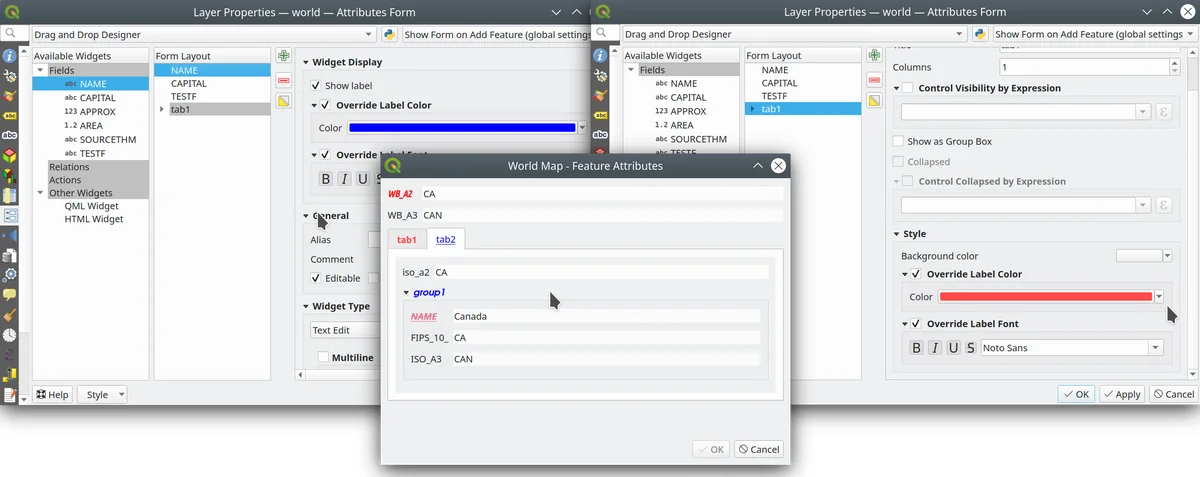Image resolution: width=1200 pixels, height=477 pixels.
Task: Open the Noto Sans font family dropdown
Action: pyautogui.click(x=1156, y=348)
